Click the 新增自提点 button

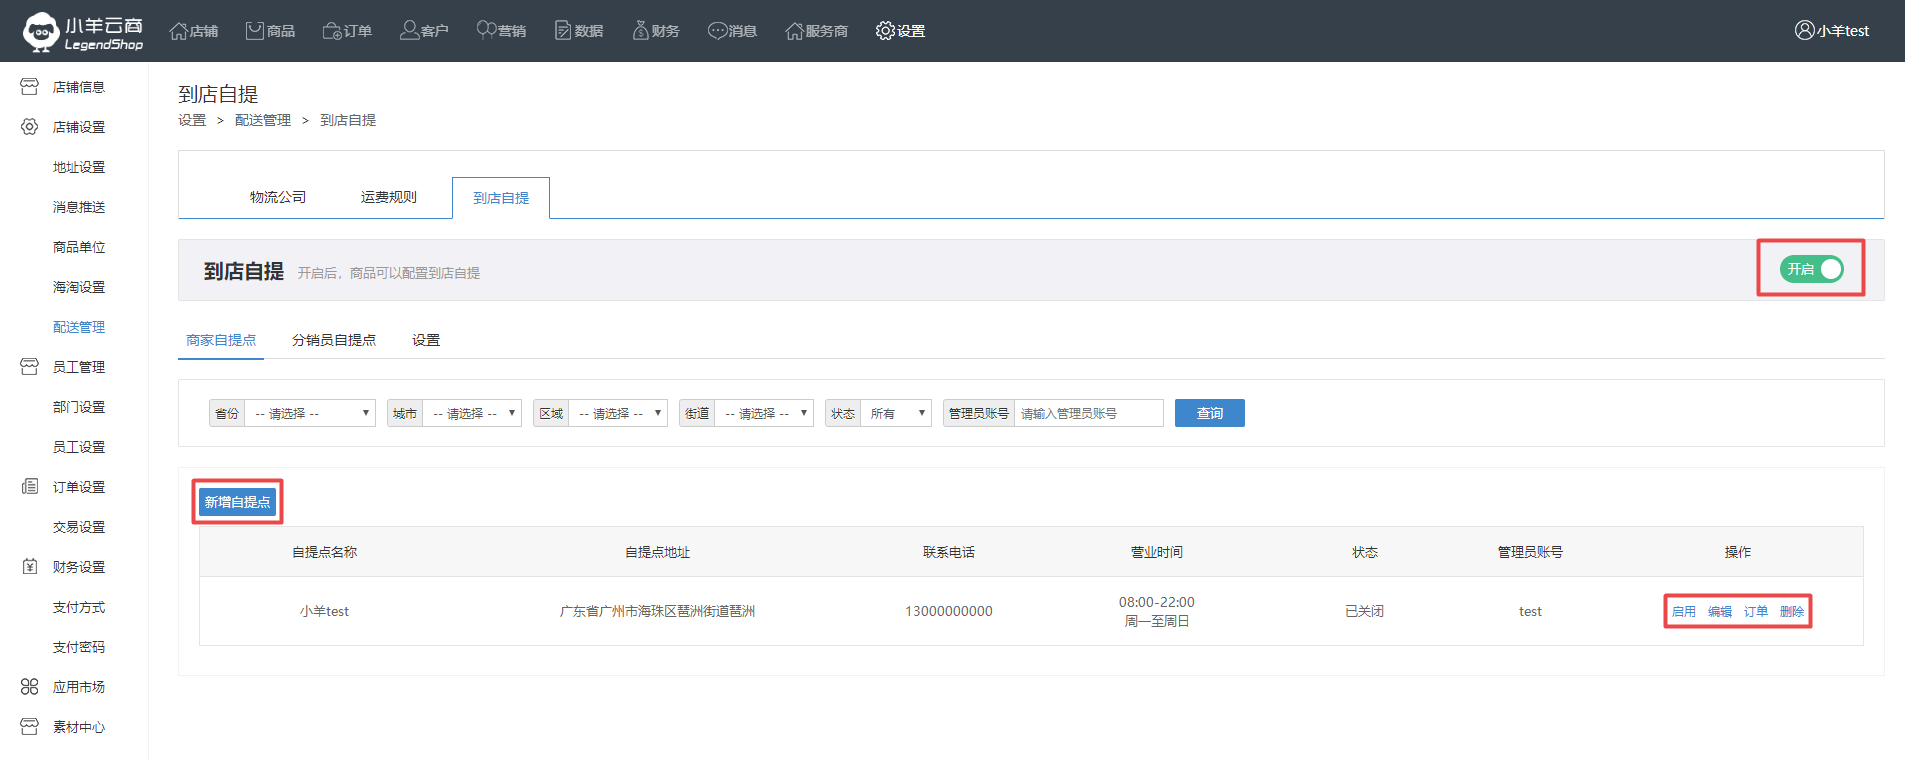coord(237,502)
